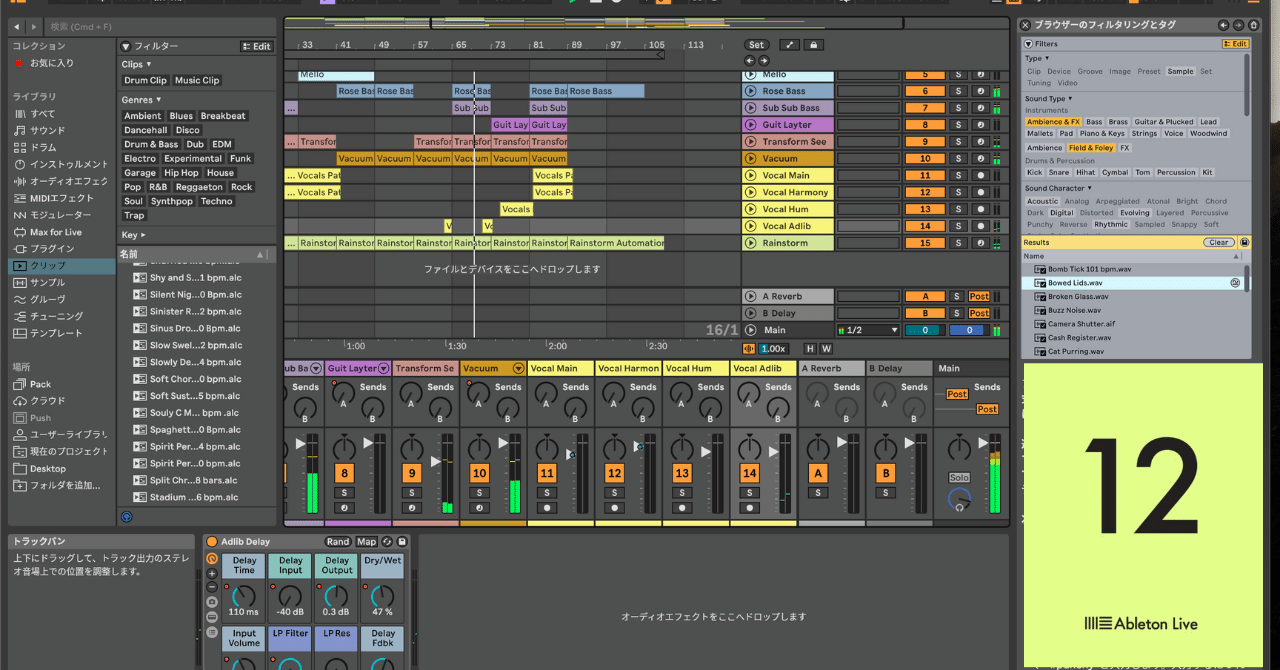Screen dimensions: 1280x670
Task: Arm Vocal Adlib track 14 for recording
Action: coord(980,226)
